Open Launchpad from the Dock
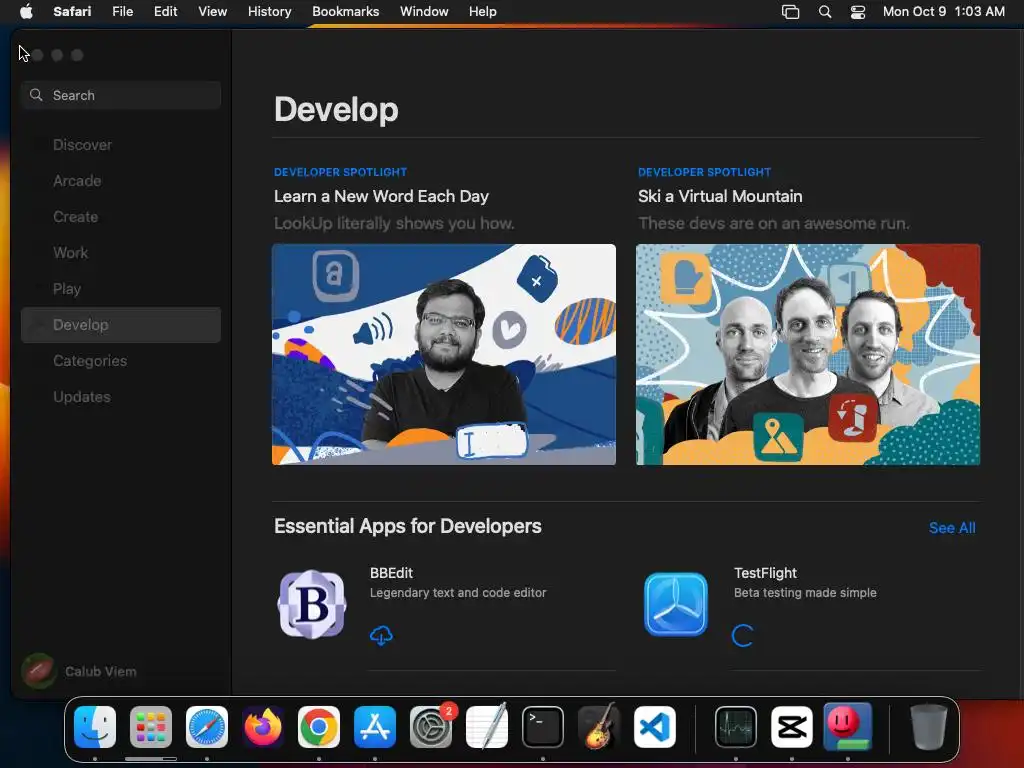Image resolution: width=1024 pixels, height=768 pixels. pos(151,726)
